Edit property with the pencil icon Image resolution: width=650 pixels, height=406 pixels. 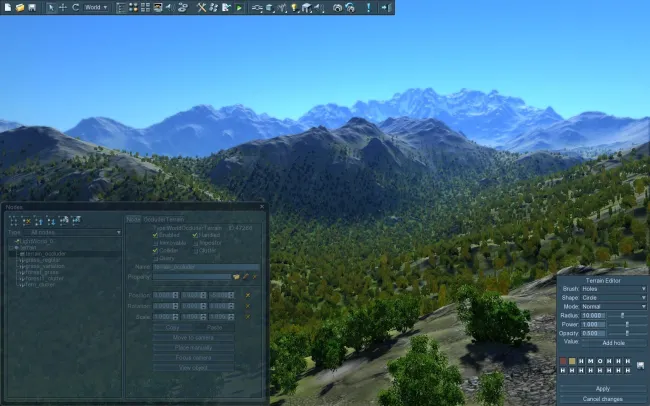tap(246, 277)
